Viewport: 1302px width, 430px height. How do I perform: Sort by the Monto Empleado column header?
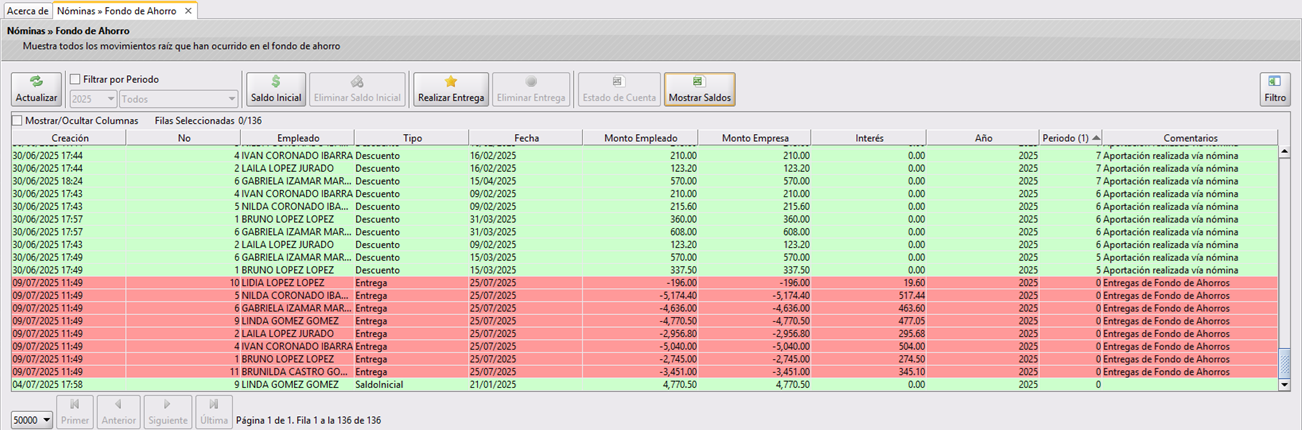coord(639,137)
